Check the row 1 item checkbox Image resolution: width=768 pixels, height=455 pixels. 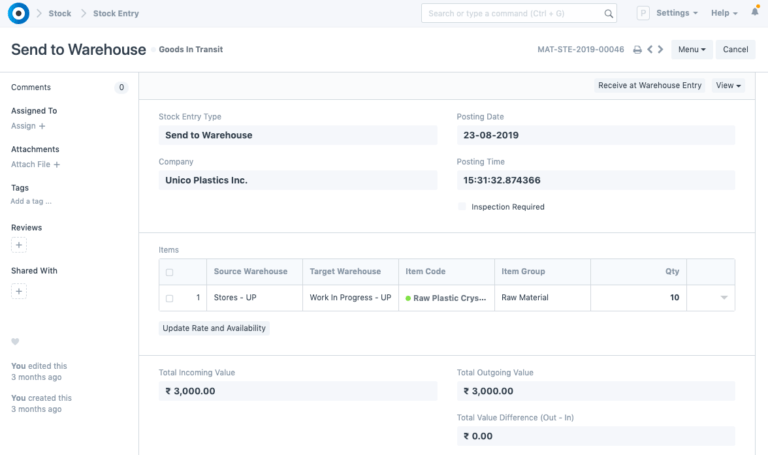point(169,298)
